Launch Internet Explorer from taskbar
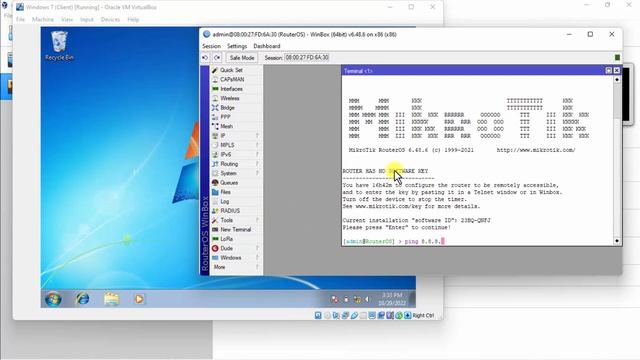The image size is (640, 360). pos(82,299)
